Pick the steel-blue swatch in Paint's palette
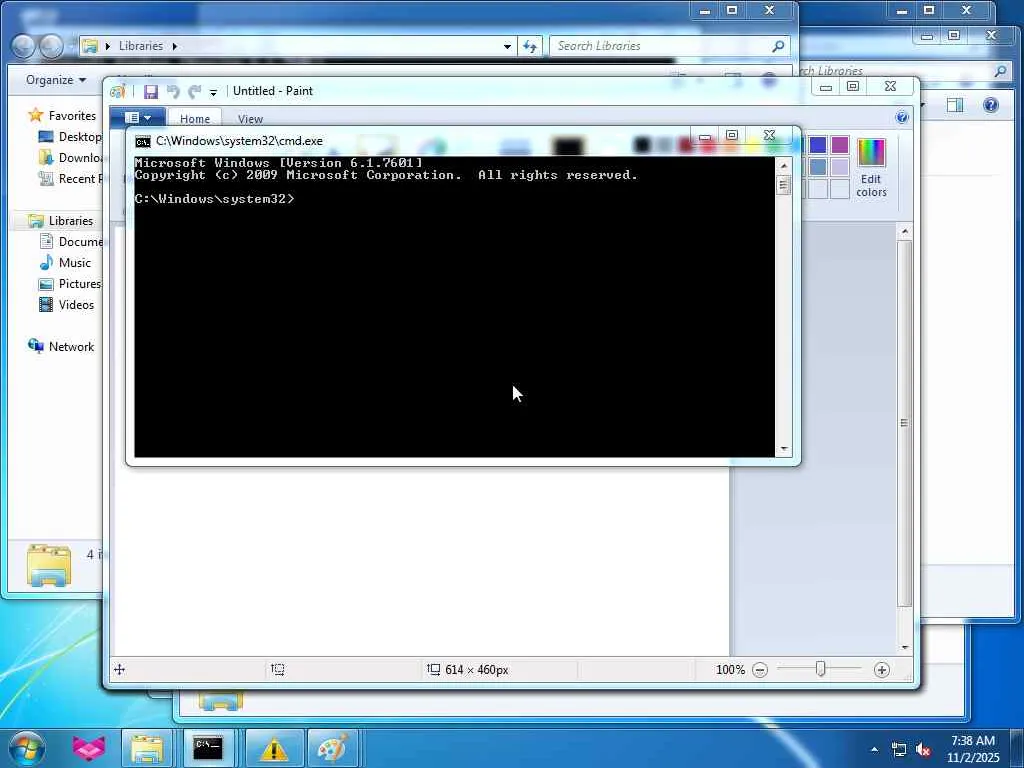The width and height of the screenshot is (1024, 768). pos(818,167)
